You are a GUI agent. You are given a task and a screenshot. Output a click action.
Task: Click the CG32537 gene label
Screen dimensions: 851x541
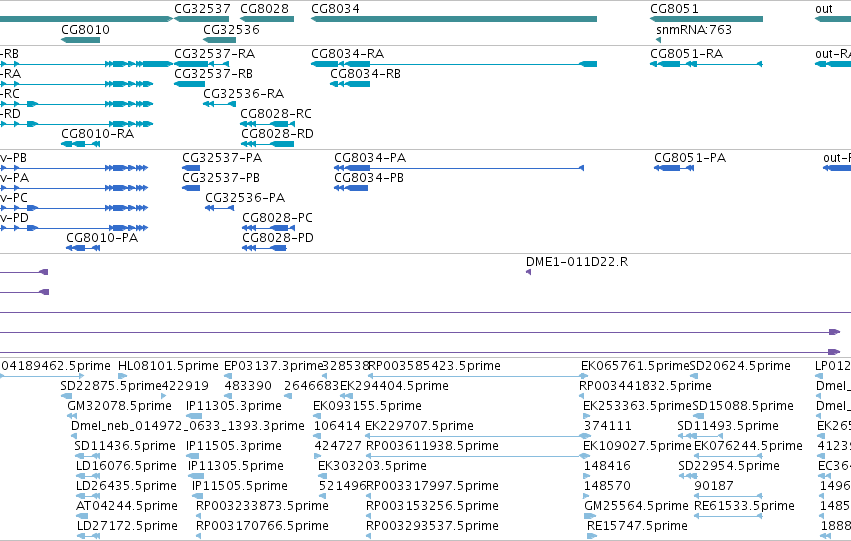[202, 9]
